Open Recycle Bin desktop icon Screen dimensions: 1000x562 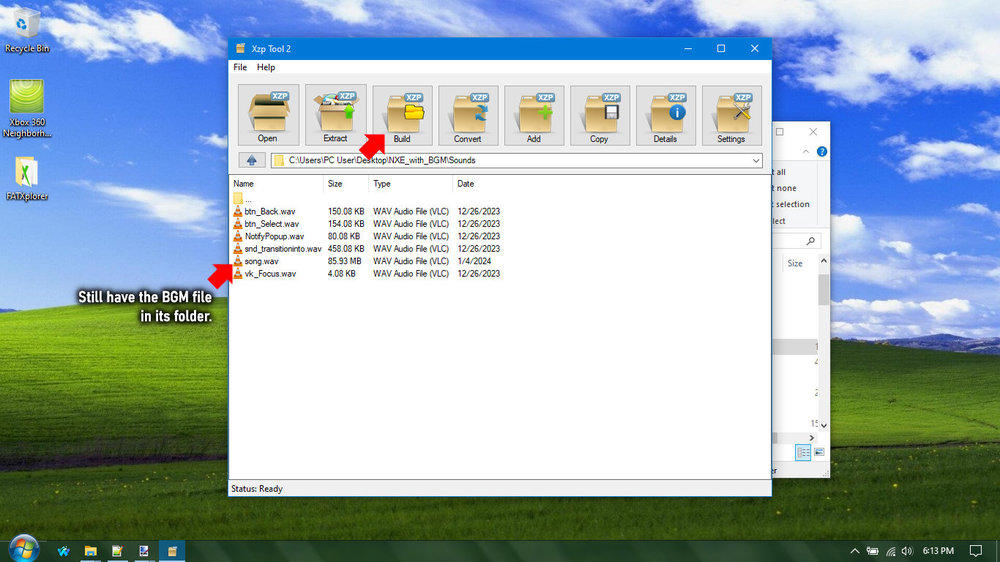click(27, 31)
